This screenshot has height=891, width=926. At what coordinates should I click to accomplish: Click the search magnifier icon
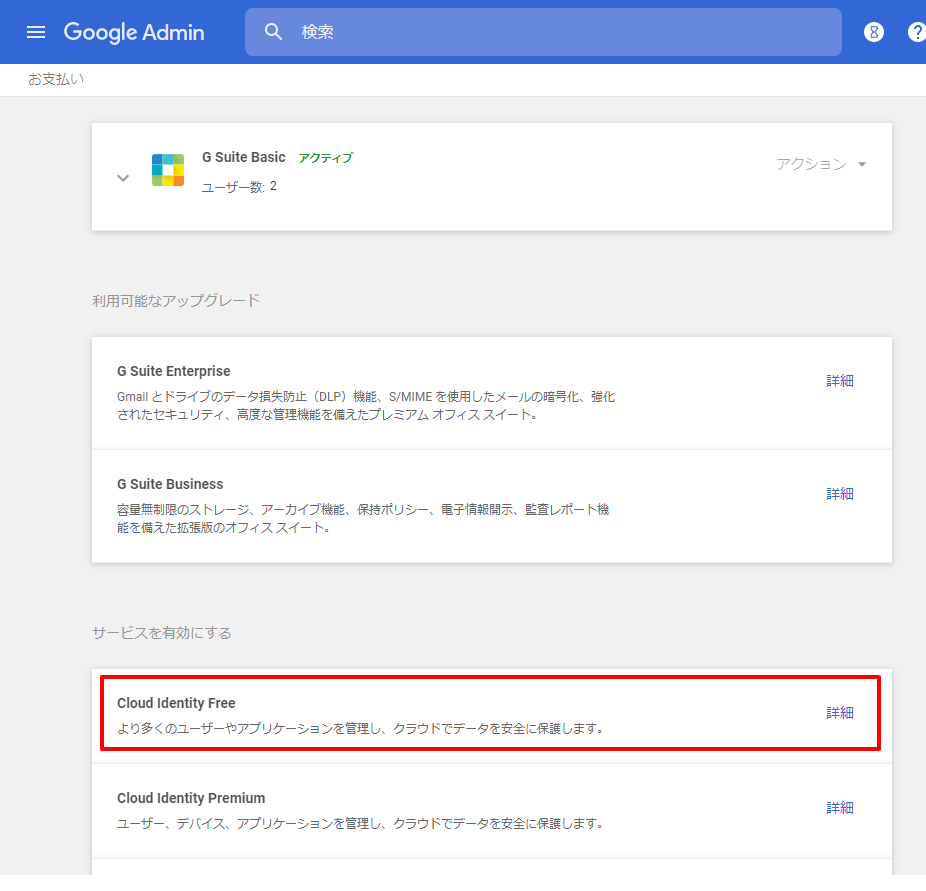point(273,32)
